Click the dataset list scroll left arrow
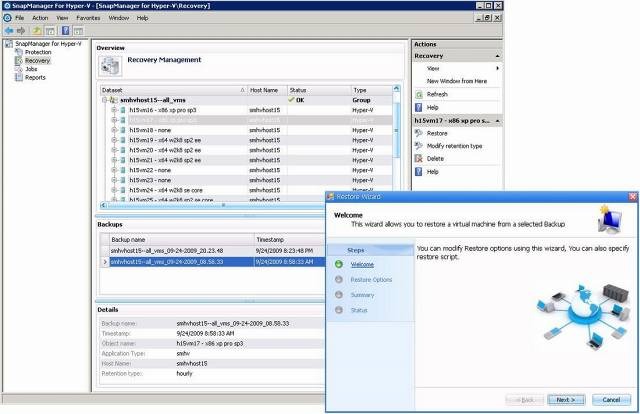The width and height of the screenshot is (640, 414). (103, 205)
